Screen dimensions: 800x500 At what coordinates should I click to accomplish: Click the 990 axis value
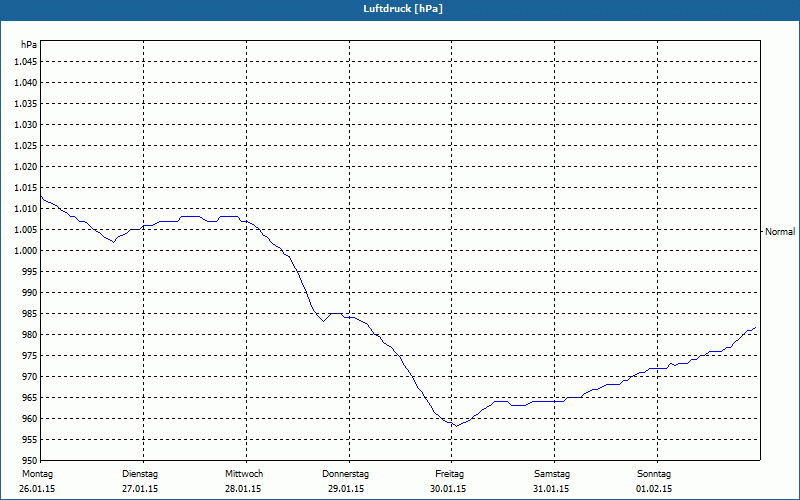click(x=30, y=292)
